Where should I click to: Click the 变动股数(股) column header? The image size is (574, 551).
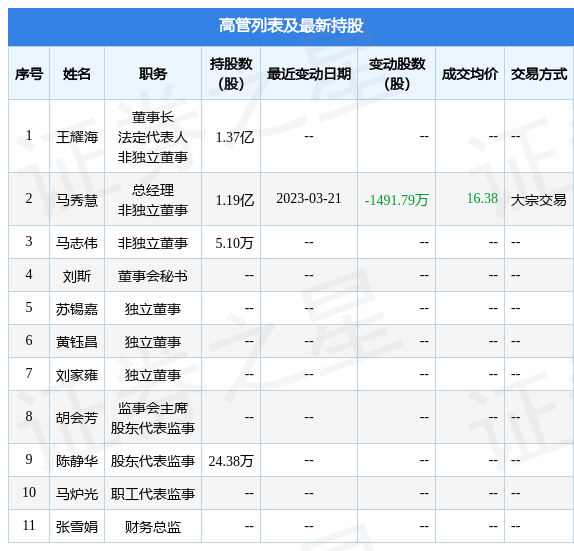397,74
